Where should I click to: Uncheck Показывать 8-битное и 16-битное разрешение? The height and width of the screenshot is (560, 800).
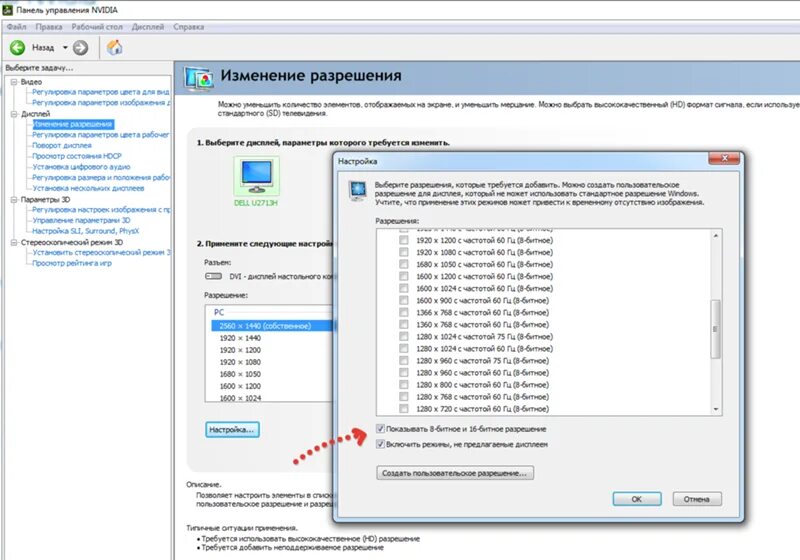pos(380,428)
